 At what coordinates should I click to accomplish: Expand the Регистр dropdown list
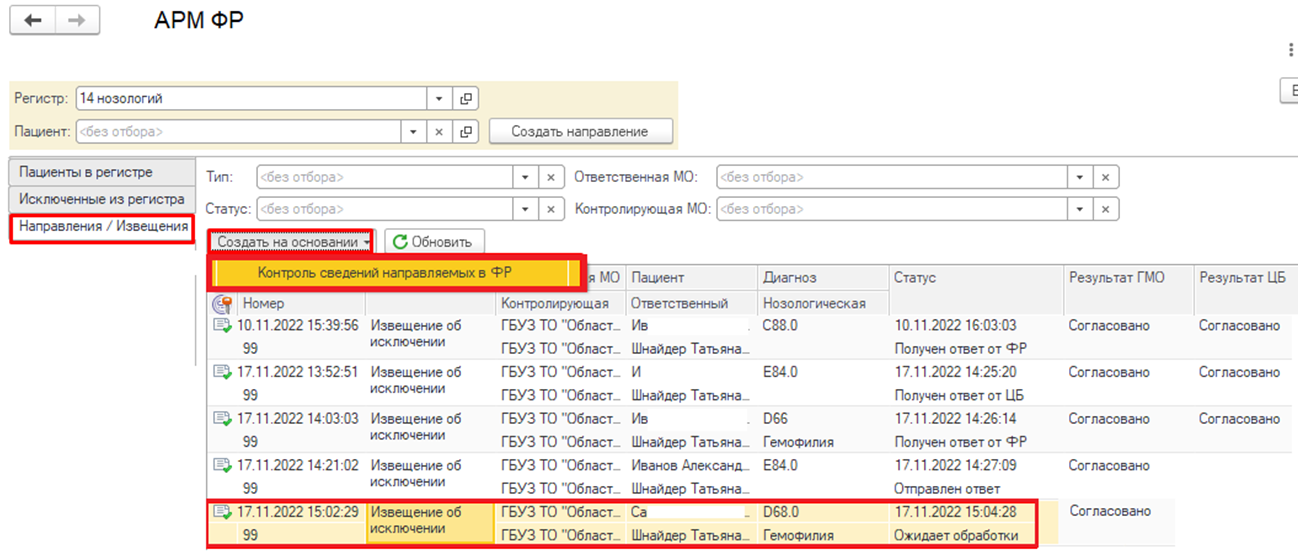[440, 99]
